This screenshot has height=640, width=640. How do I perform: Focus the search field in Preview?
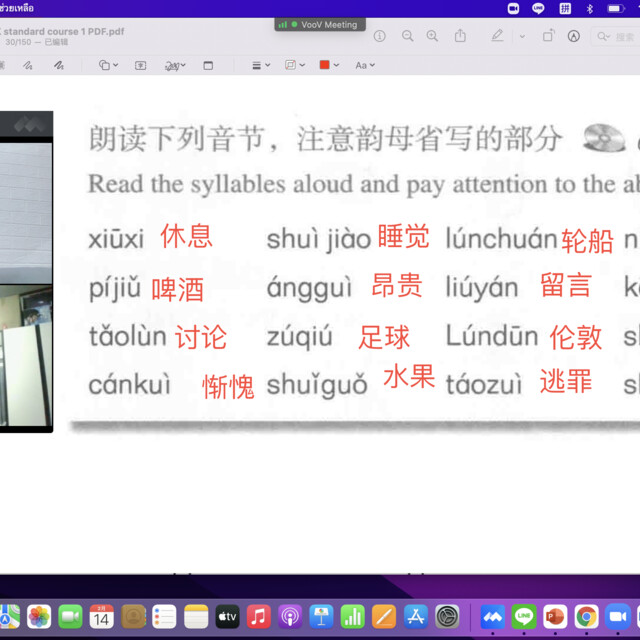tap(616, 37)
